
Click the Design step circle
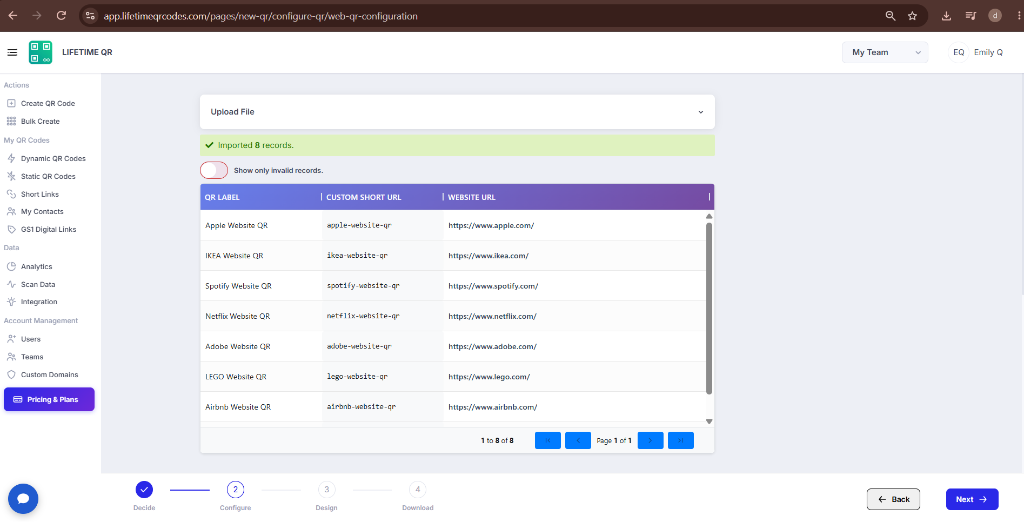pyautogui.click(x=327, y=489)
